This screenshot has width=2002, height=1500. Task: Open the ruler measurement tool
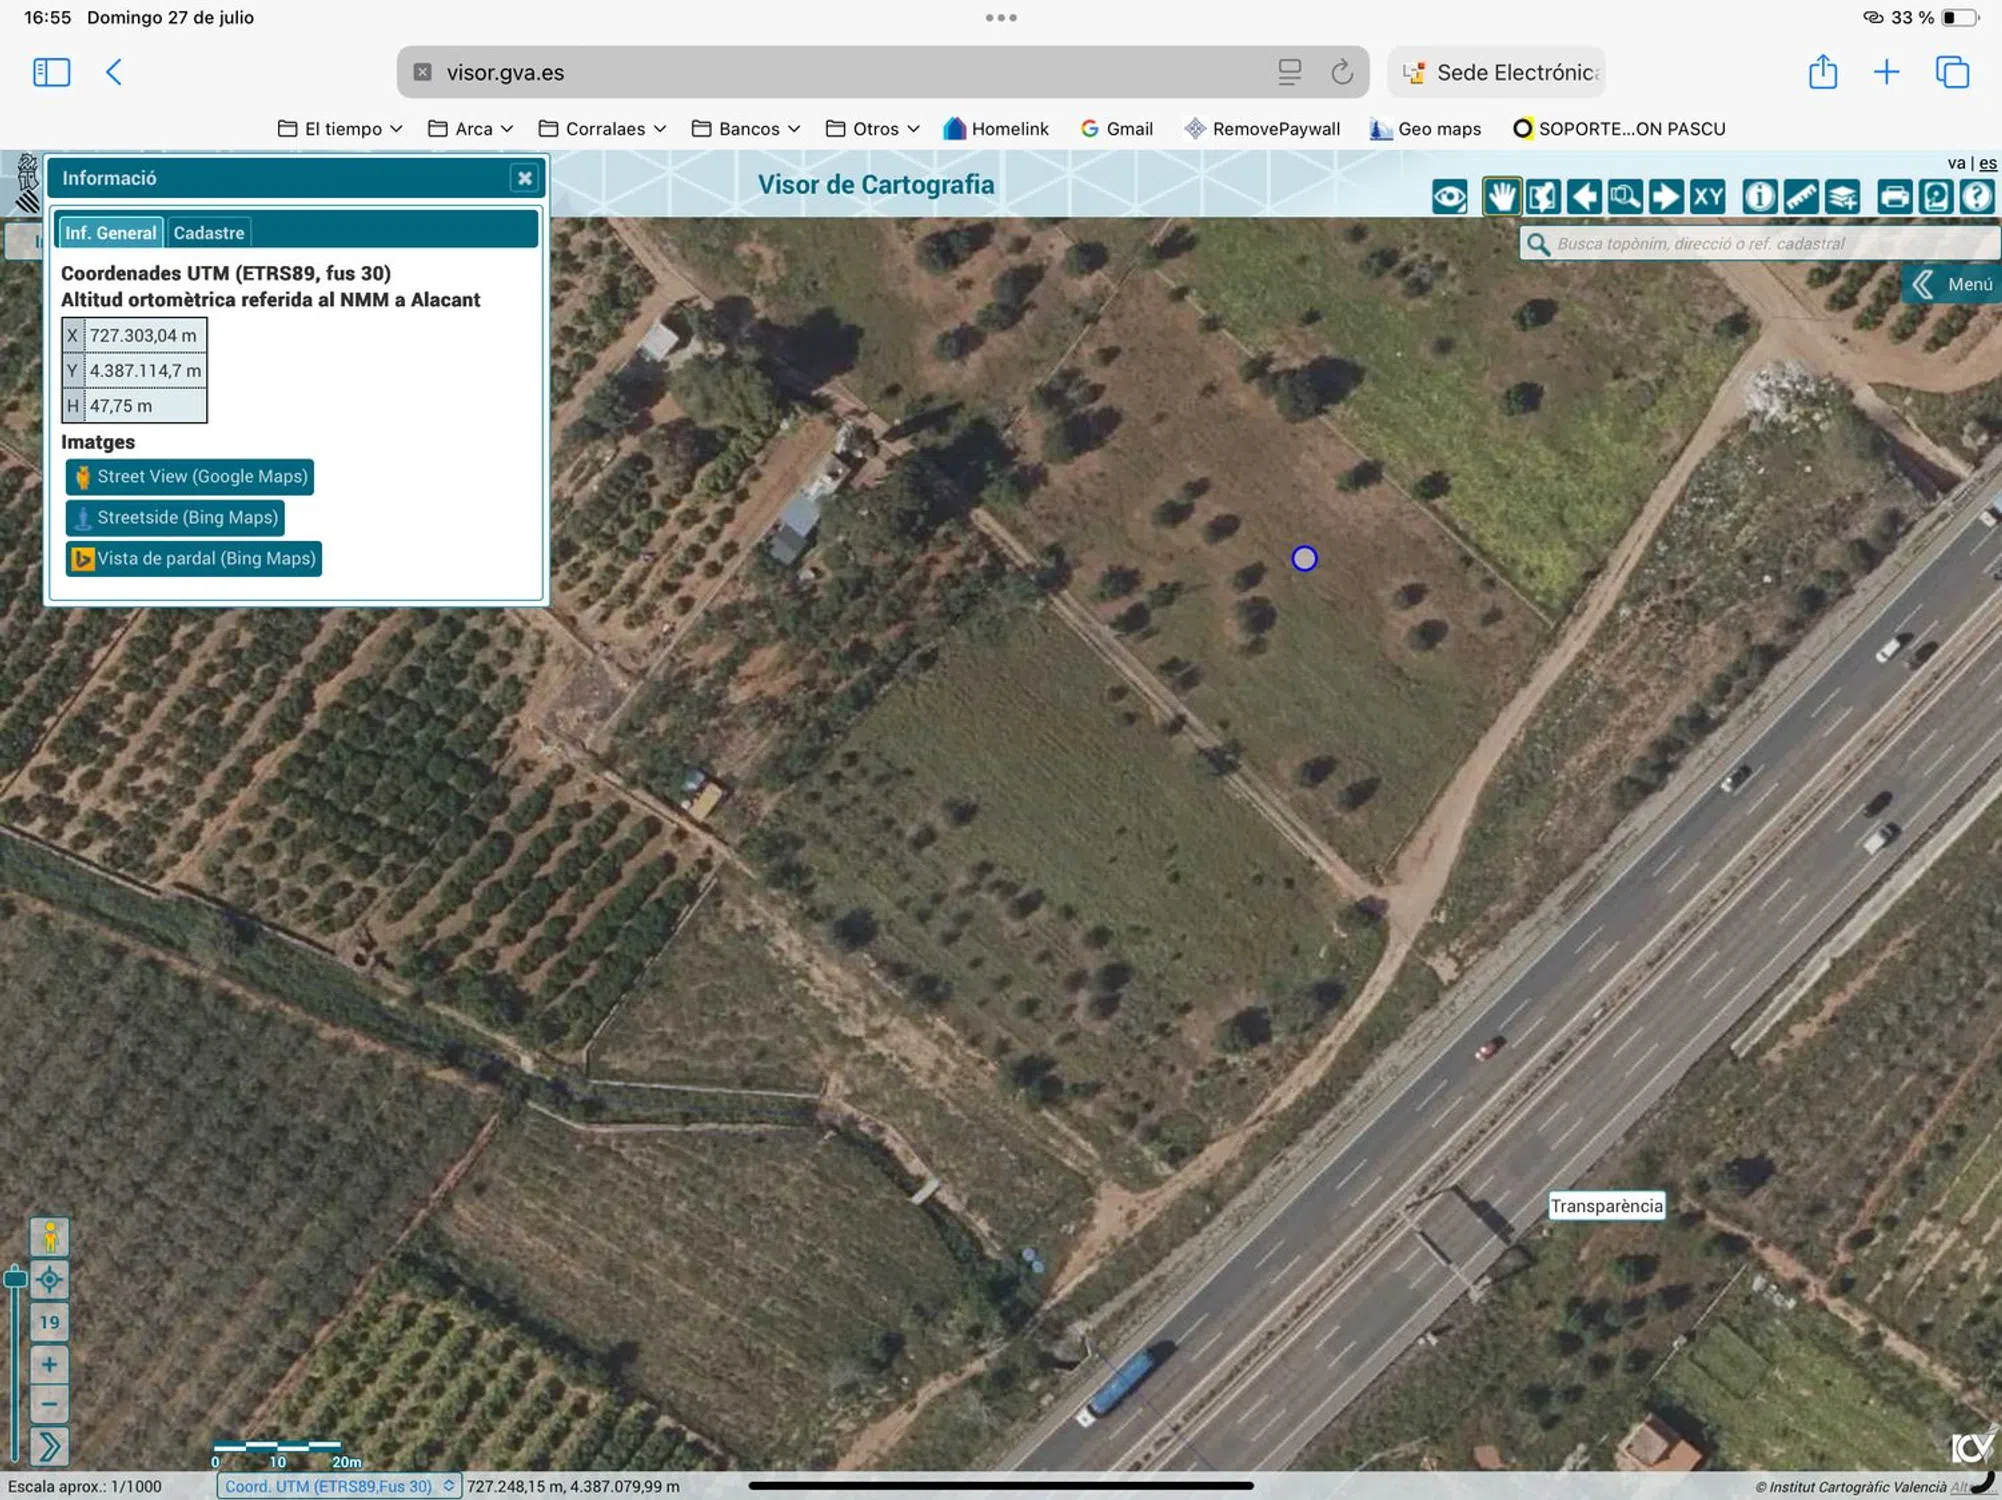point(1801,197)
